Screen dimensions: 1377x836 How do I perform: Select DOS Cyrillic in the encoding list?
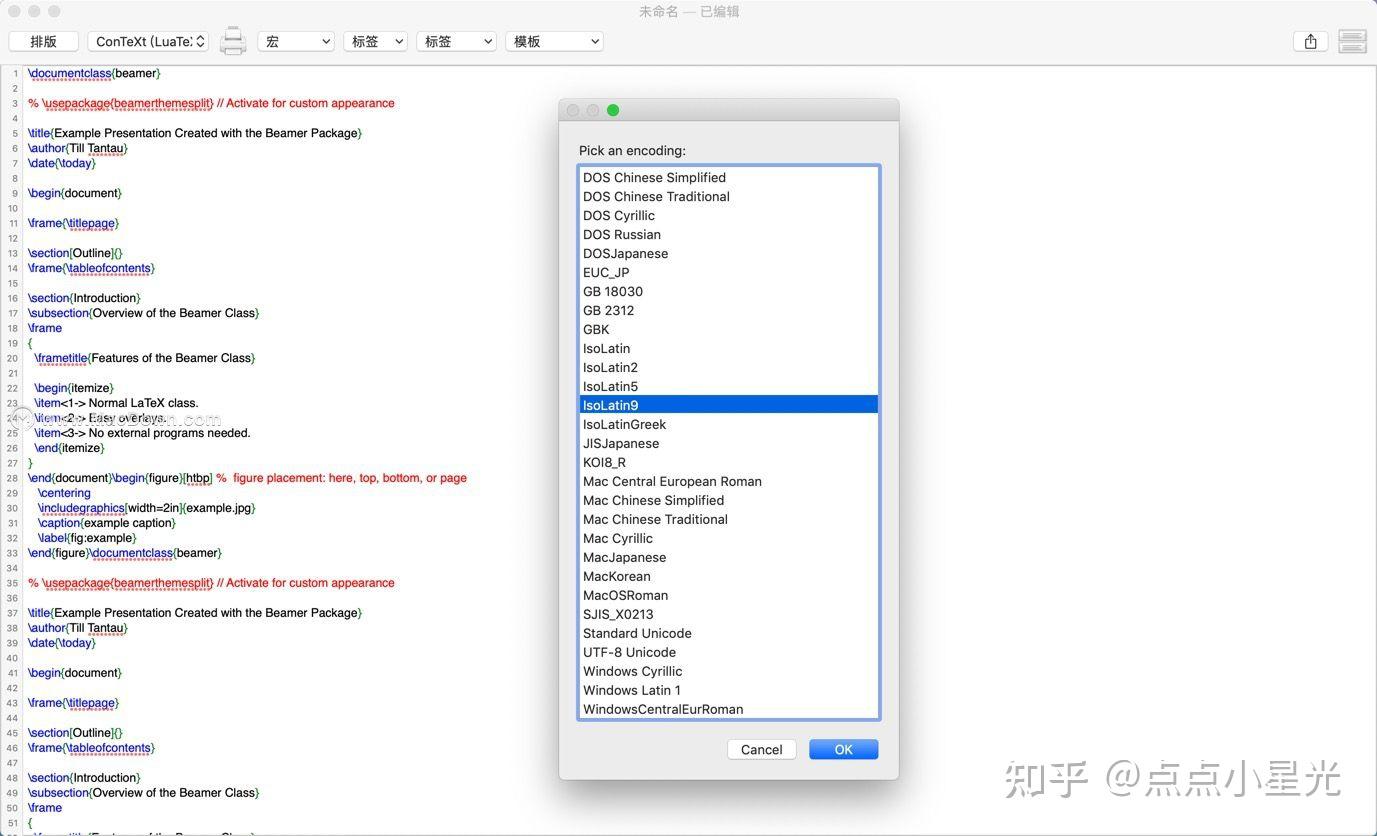(x=619, y=215)
